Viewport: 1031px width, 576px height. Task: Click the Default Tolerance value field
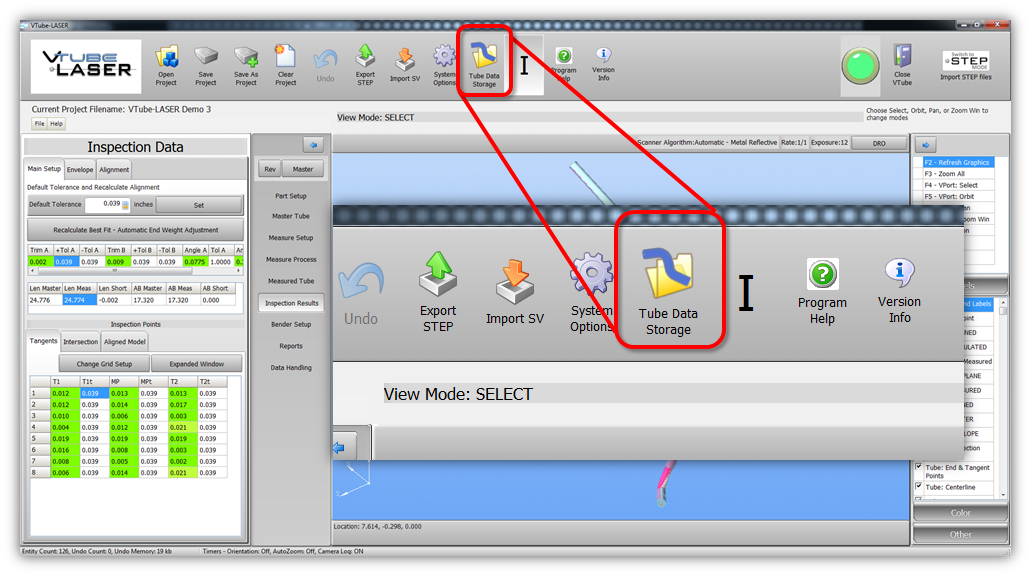[103, 205]
